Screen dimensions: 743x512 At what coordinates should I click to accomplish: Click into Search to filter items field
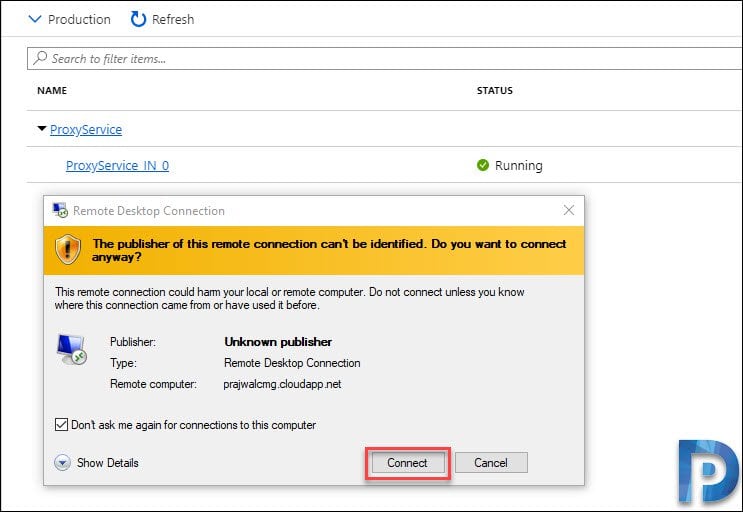pos(384,58)
